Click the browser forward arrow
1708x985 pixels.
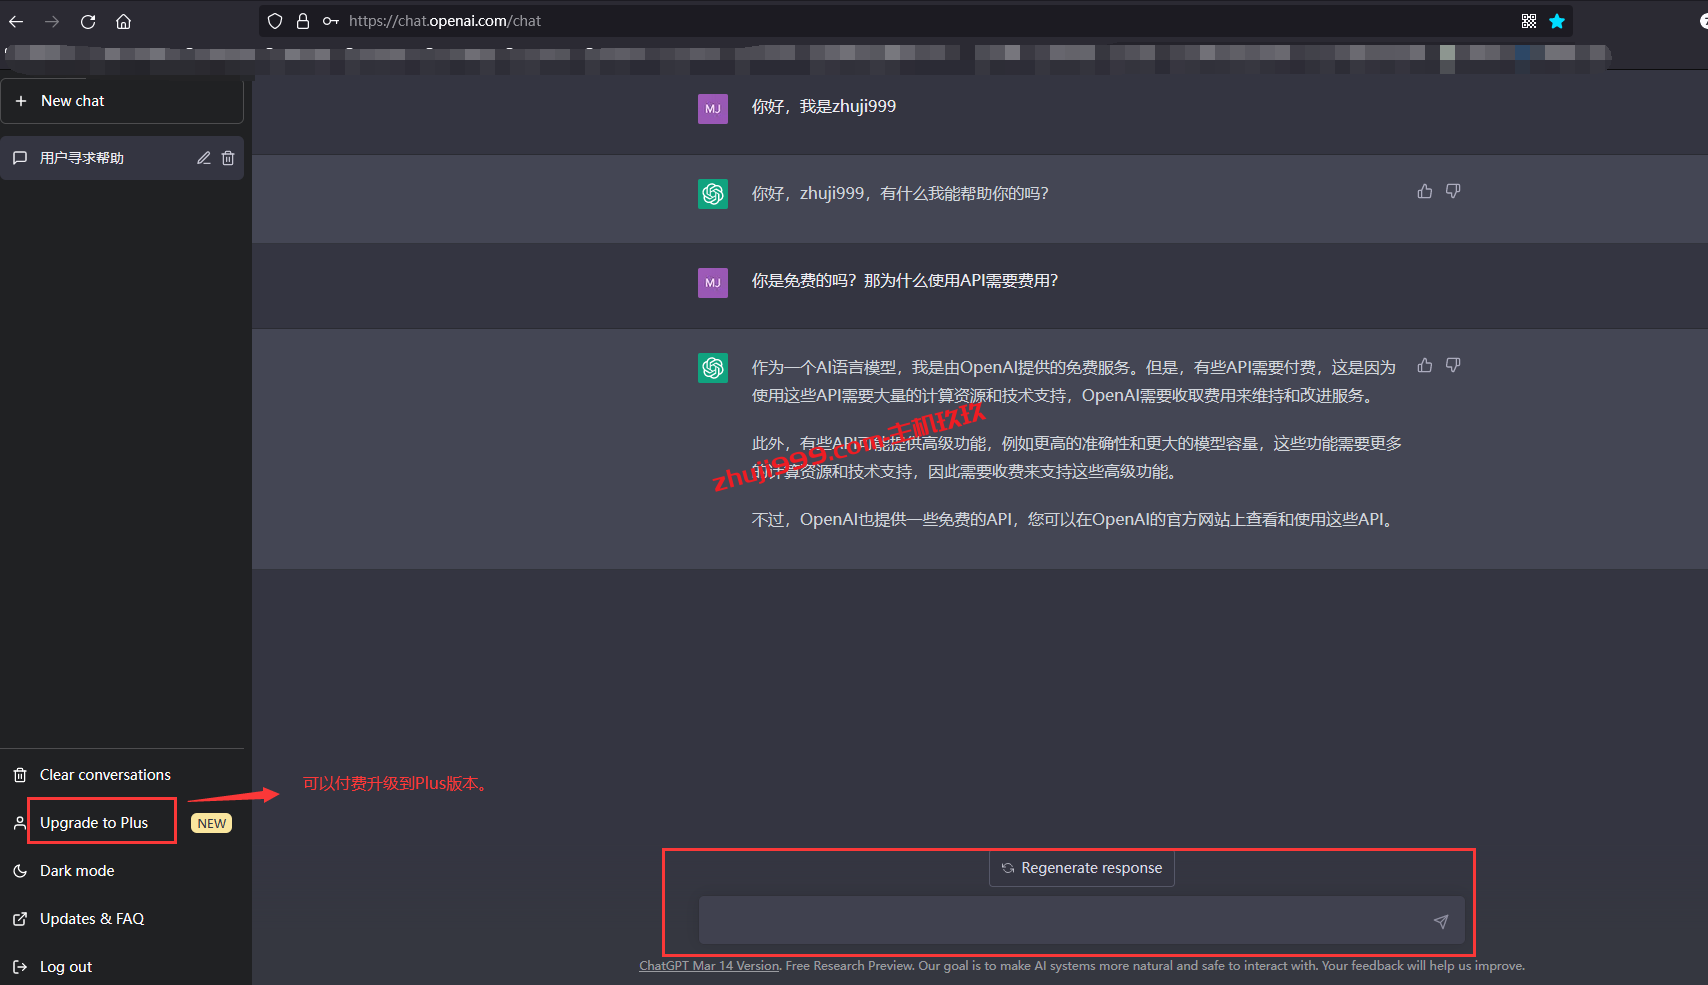(x=52, y=21)
